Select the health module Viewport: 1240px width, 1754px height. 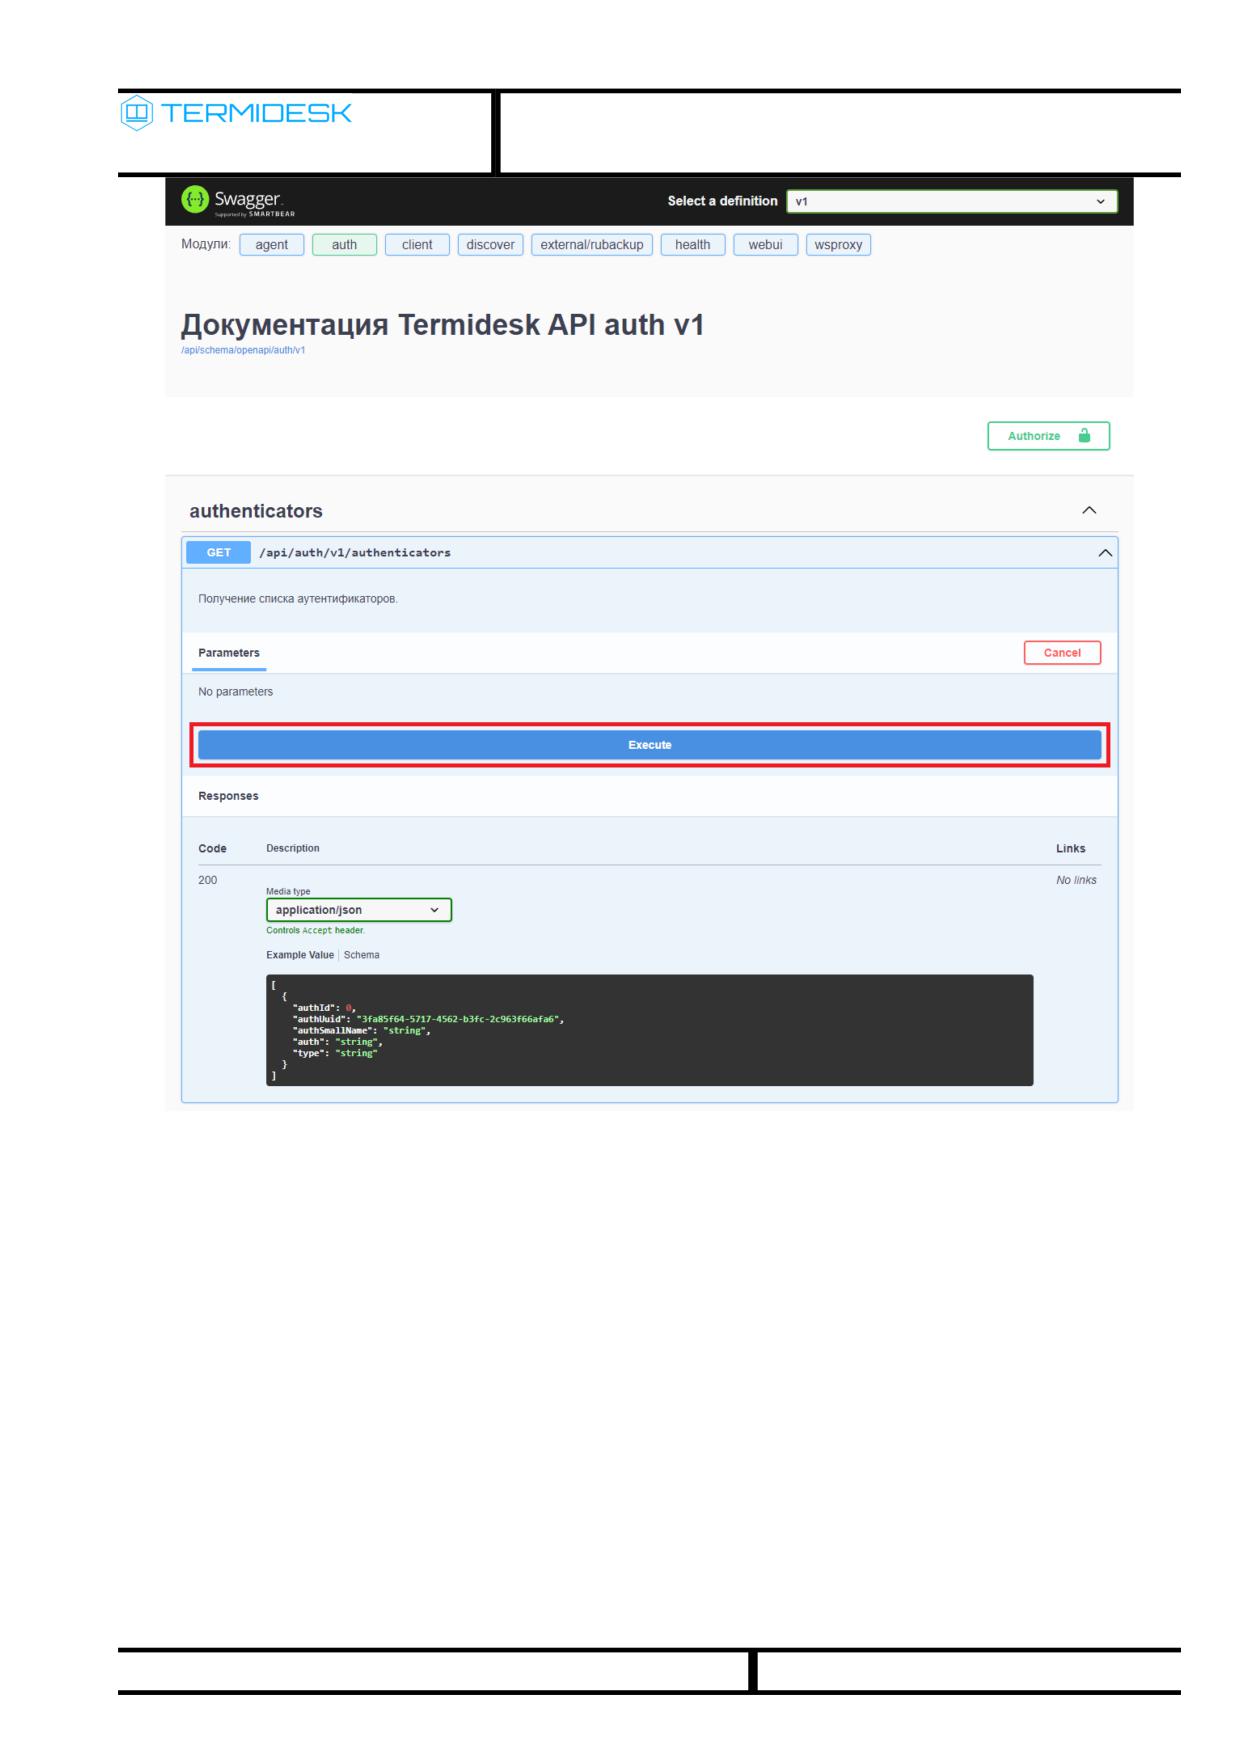[693, 245]
